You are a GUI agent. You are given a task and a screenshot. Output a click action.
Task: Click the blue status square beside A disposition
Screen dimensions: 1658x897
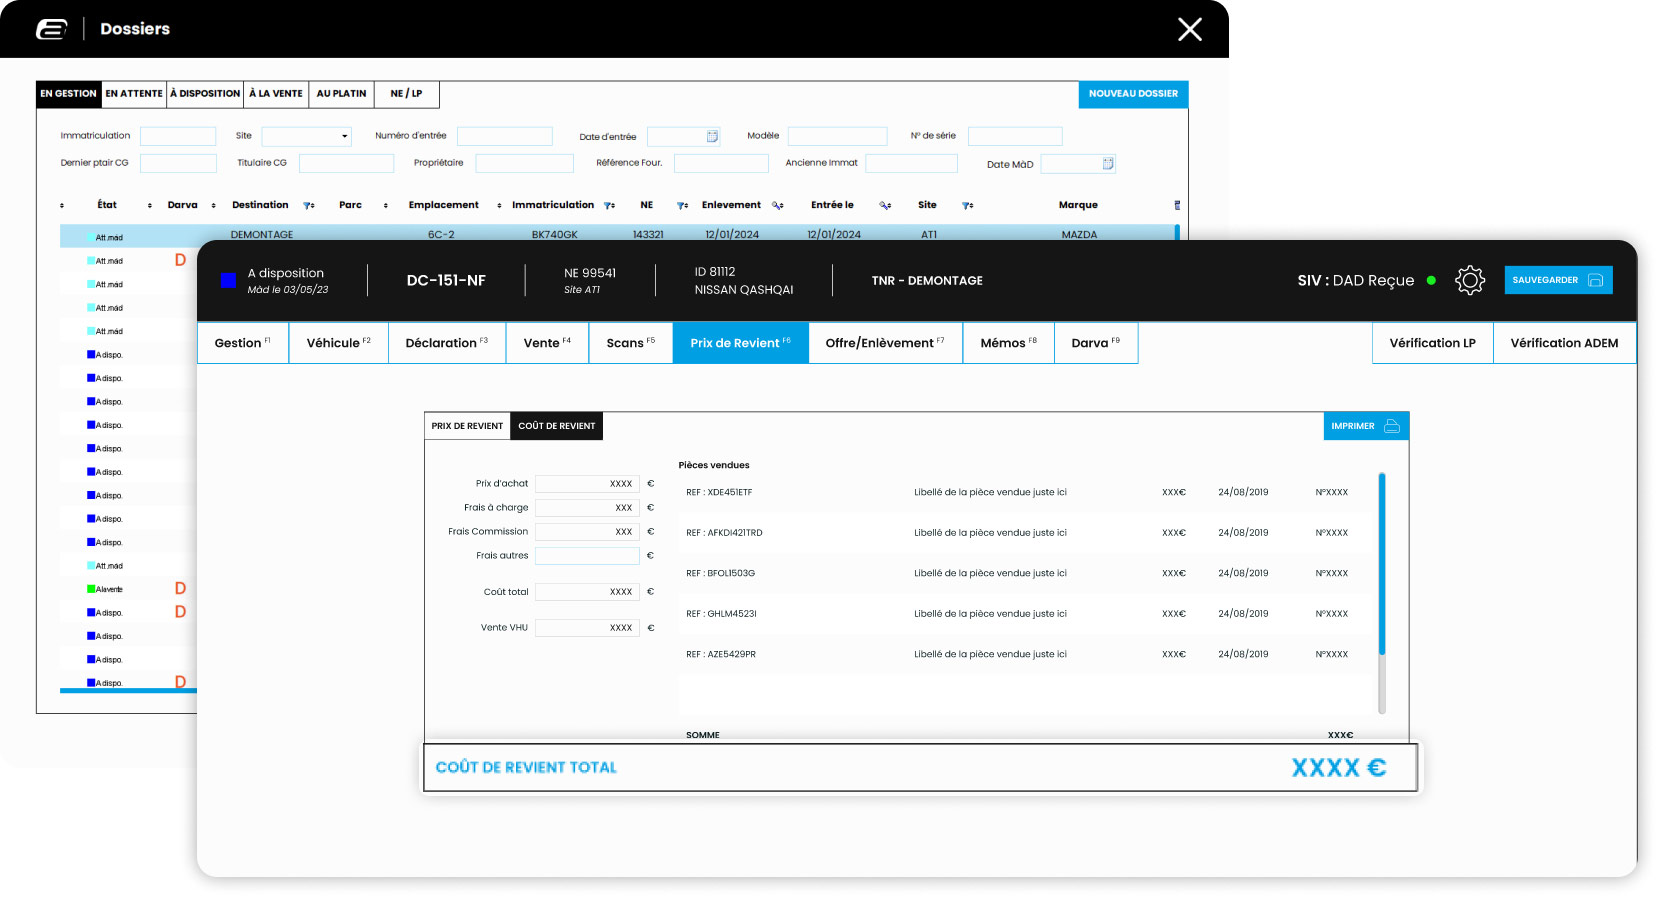[x=228, y=280]
